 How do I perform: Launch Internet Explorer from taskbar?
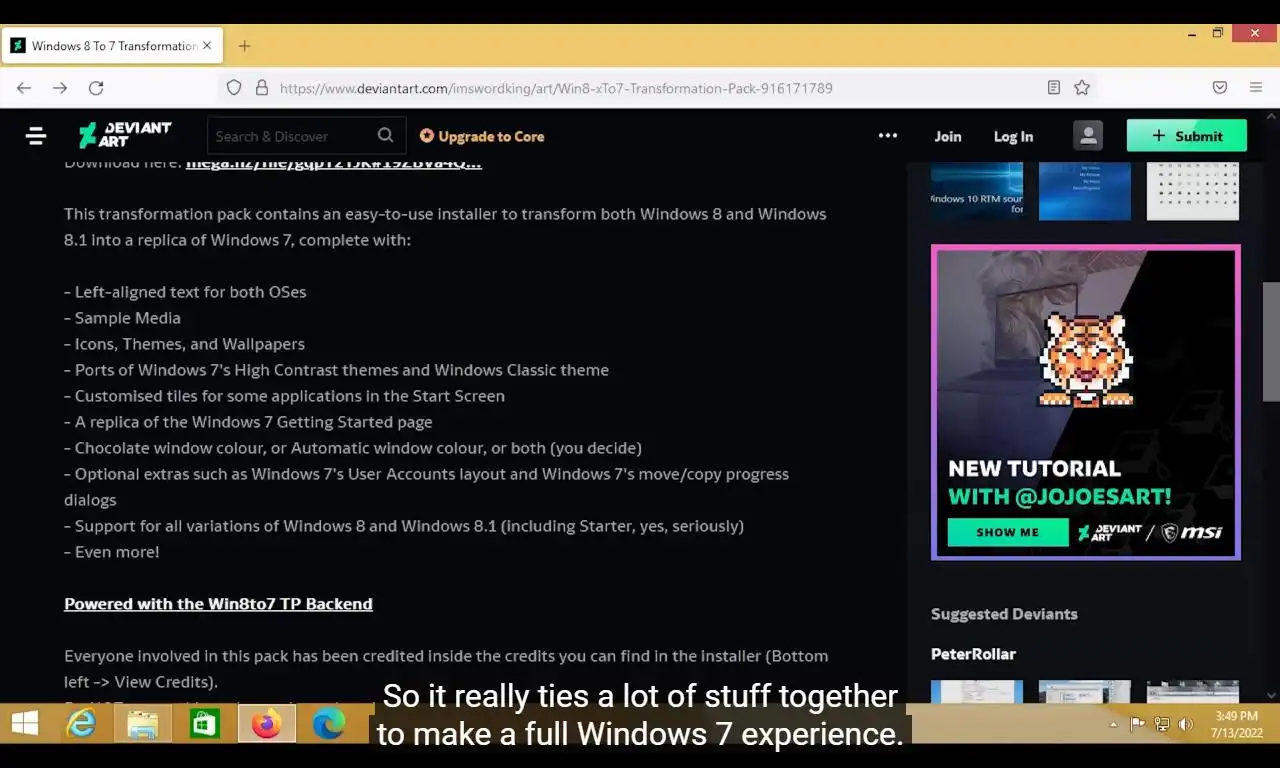[x=80, y=724]
